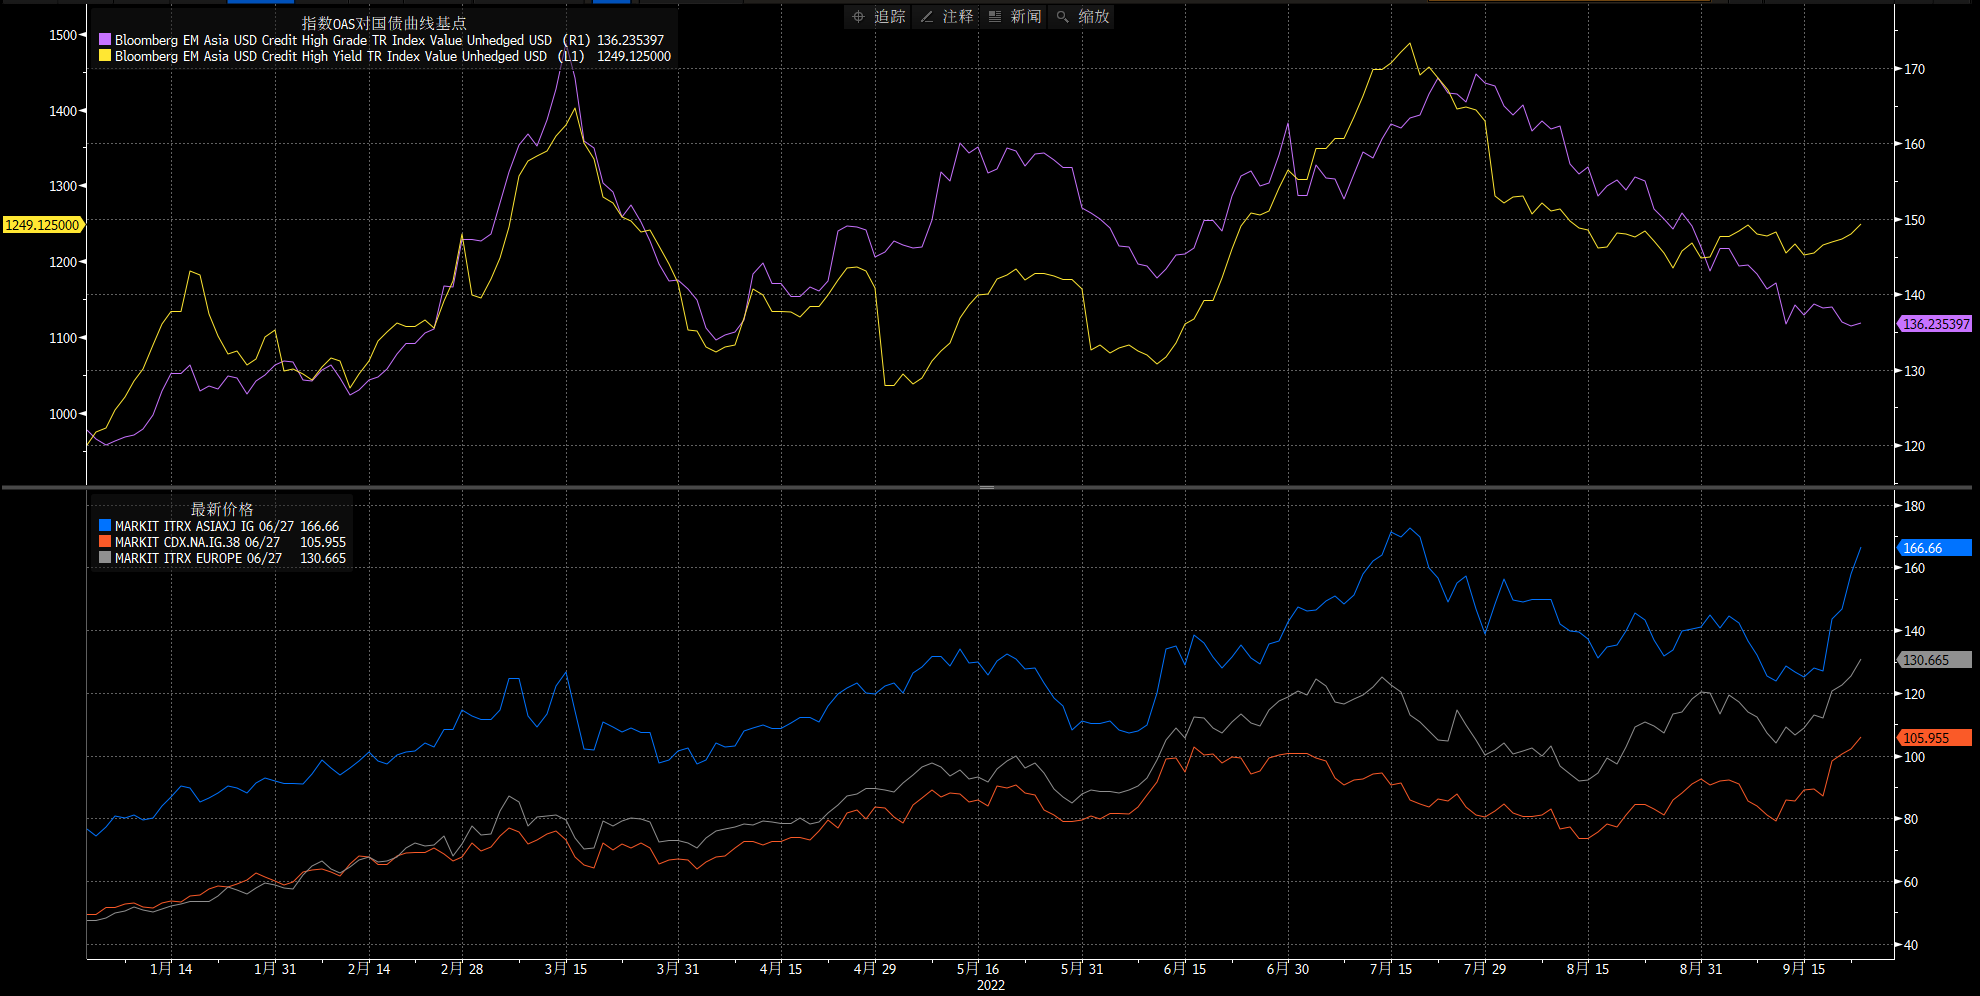
Task: Click the yellow 1249.125000 left axis tag
Action: (x=42, y=225)
